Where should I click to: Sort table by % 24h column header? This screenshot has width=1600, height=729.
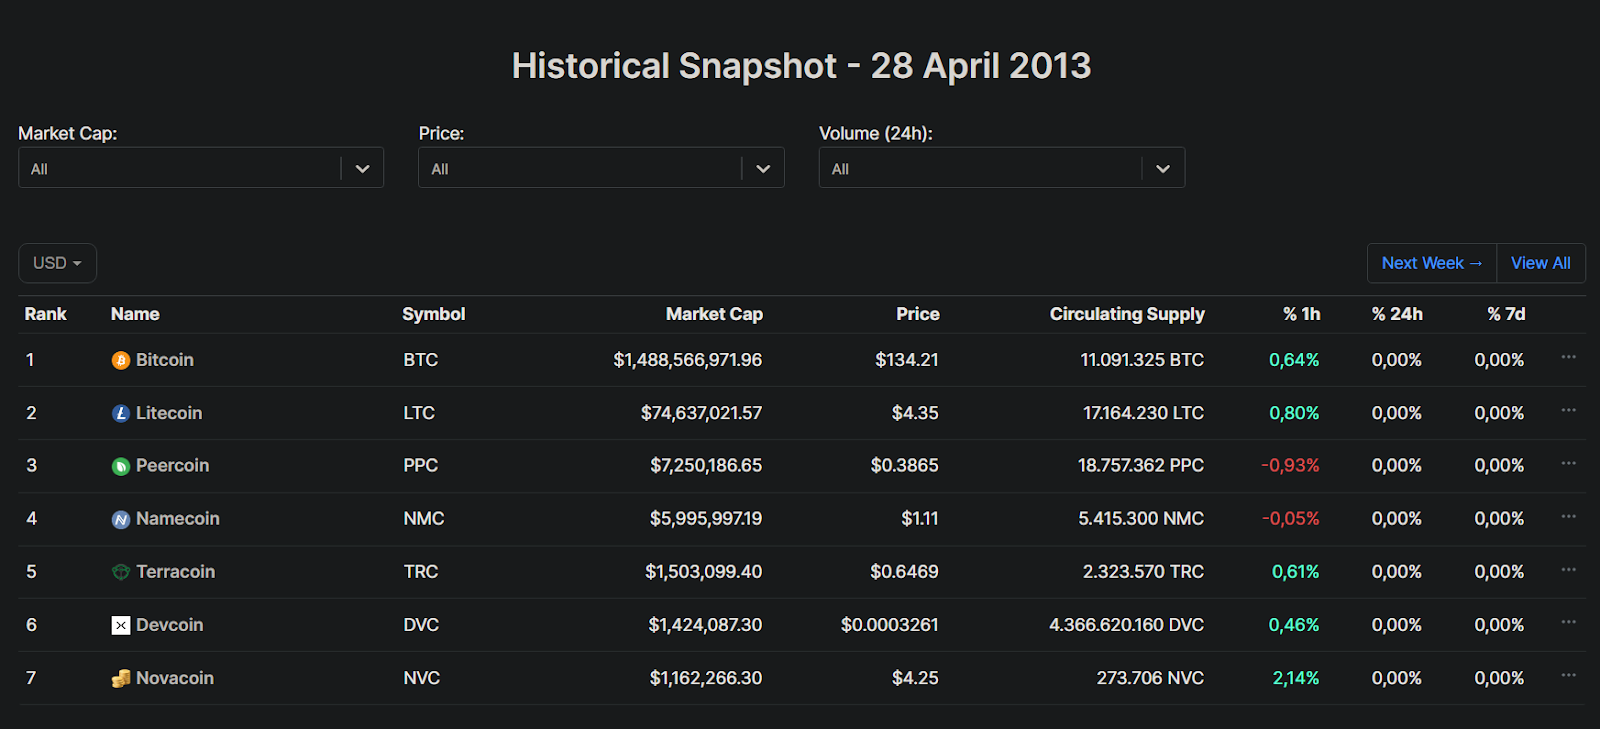point(1397,314)
